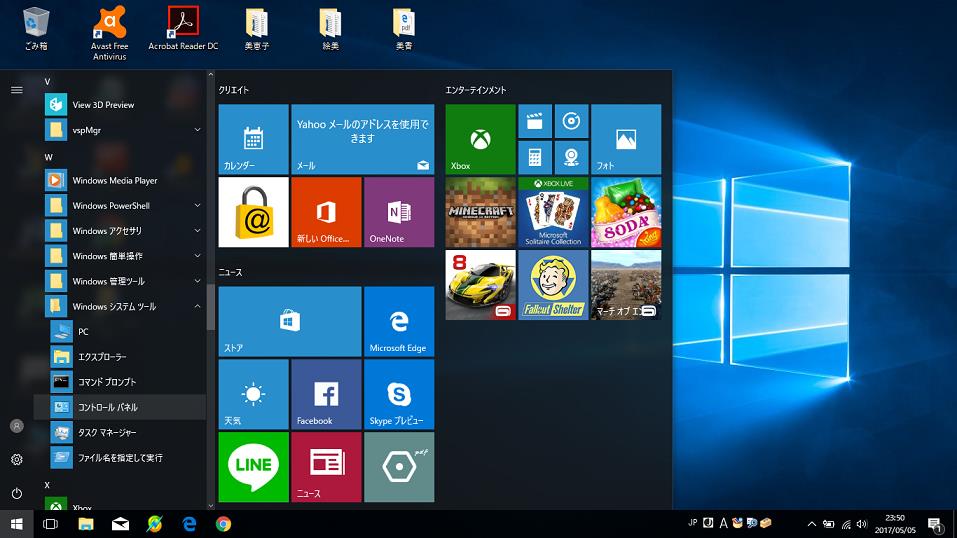Image resolution: width=957 pixels, height=538 pixels.
Task: Open Settings gear in Start menu
Action: (x=16, y=459)
